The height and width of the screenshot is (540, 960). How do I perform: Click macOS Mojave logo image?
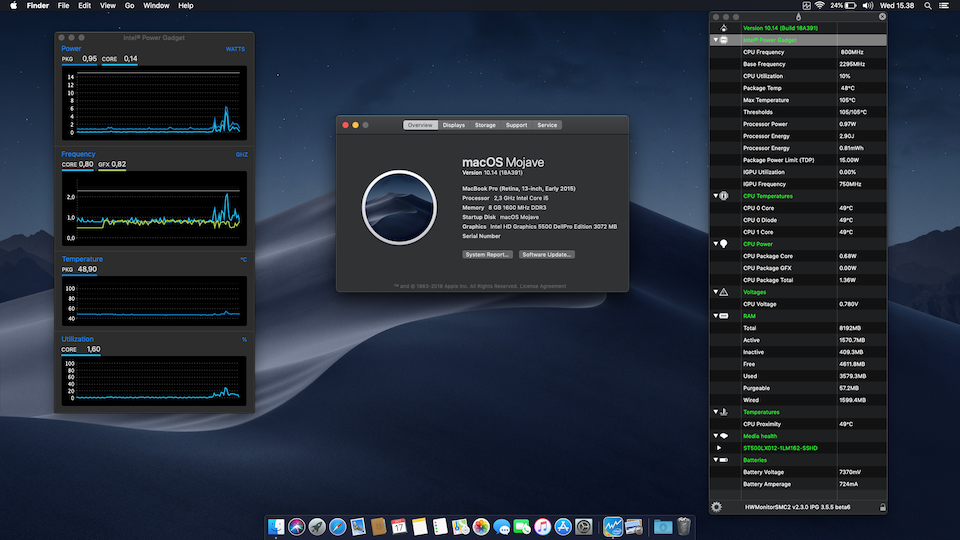[399, 208]
